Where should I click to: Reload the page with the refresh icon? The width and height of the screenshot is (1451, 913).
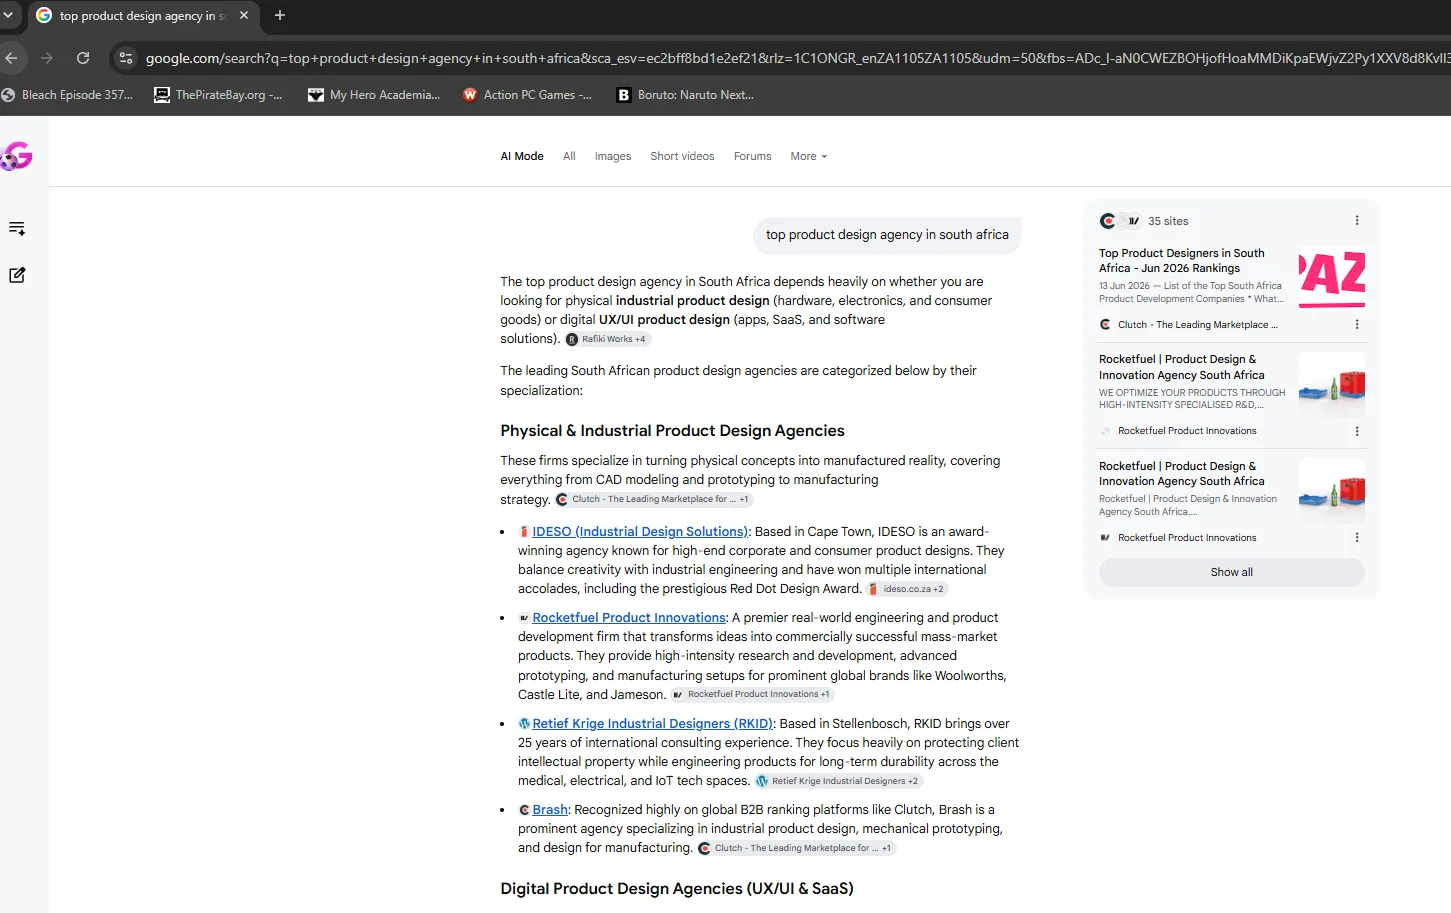click(x=83, y=58)
